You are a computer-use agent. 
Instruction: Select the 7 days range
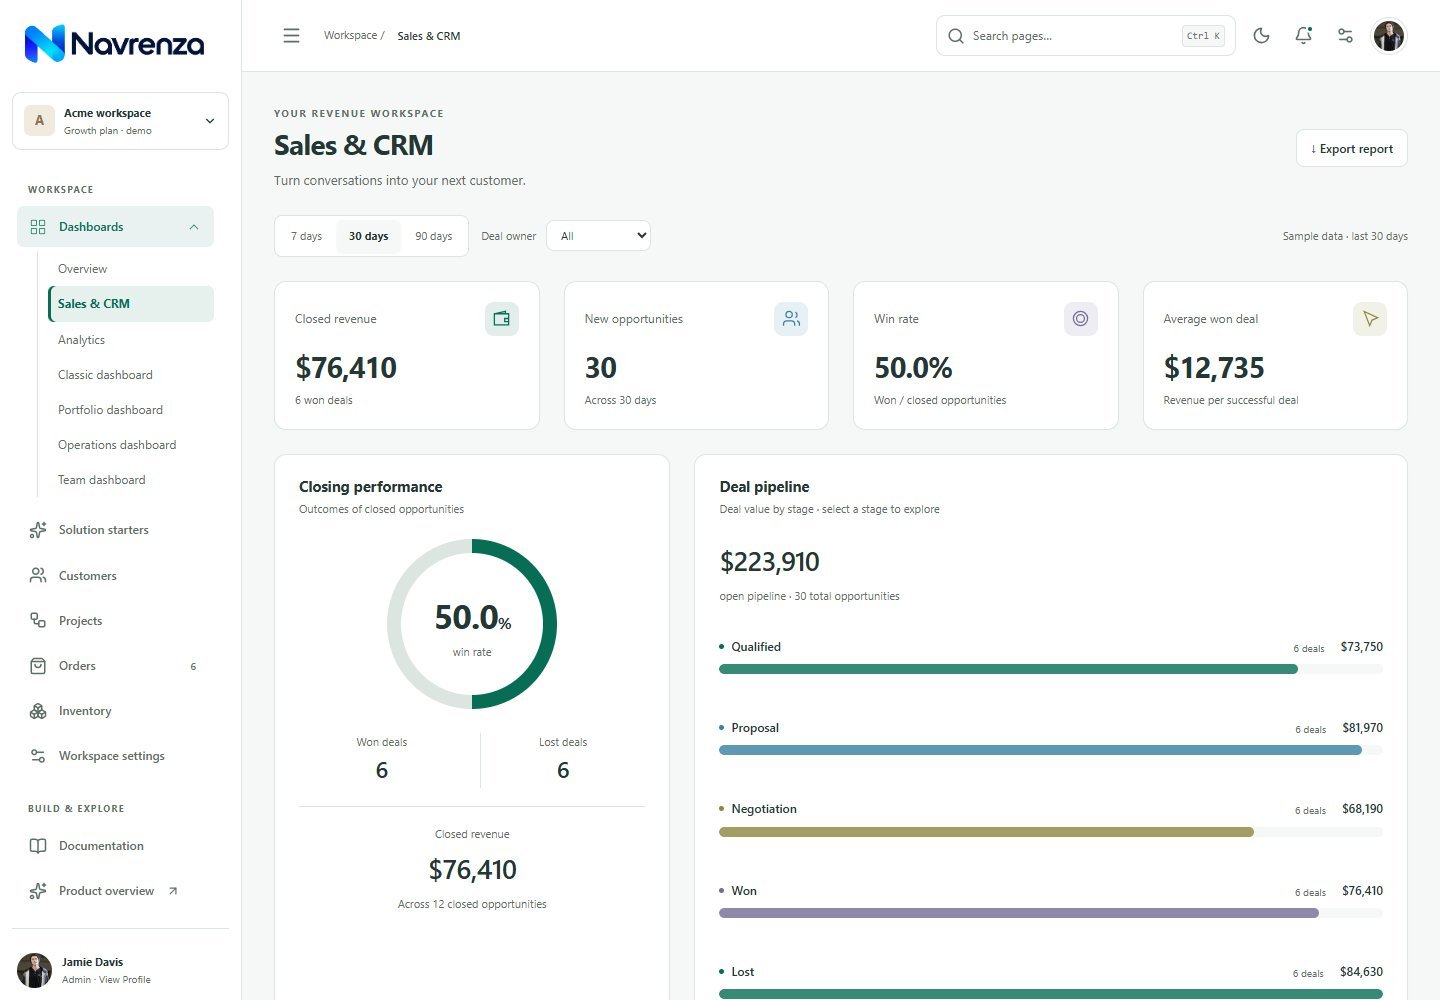click(306, 236)
